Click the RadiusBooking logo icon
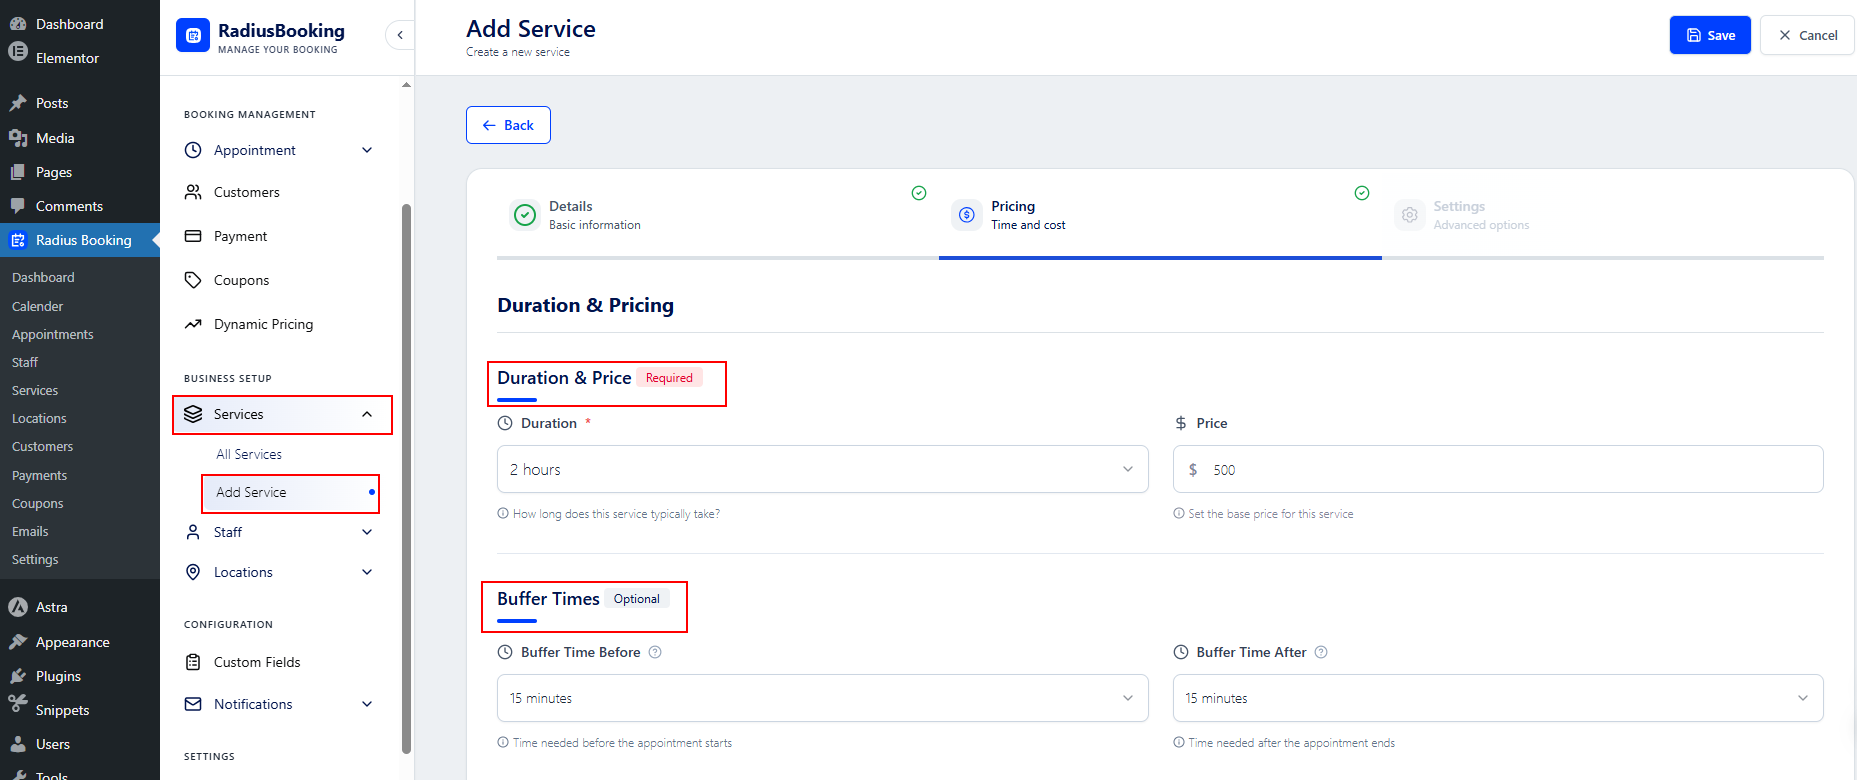The height and width of the screenshot is (780, 1857). click(193, 35)
